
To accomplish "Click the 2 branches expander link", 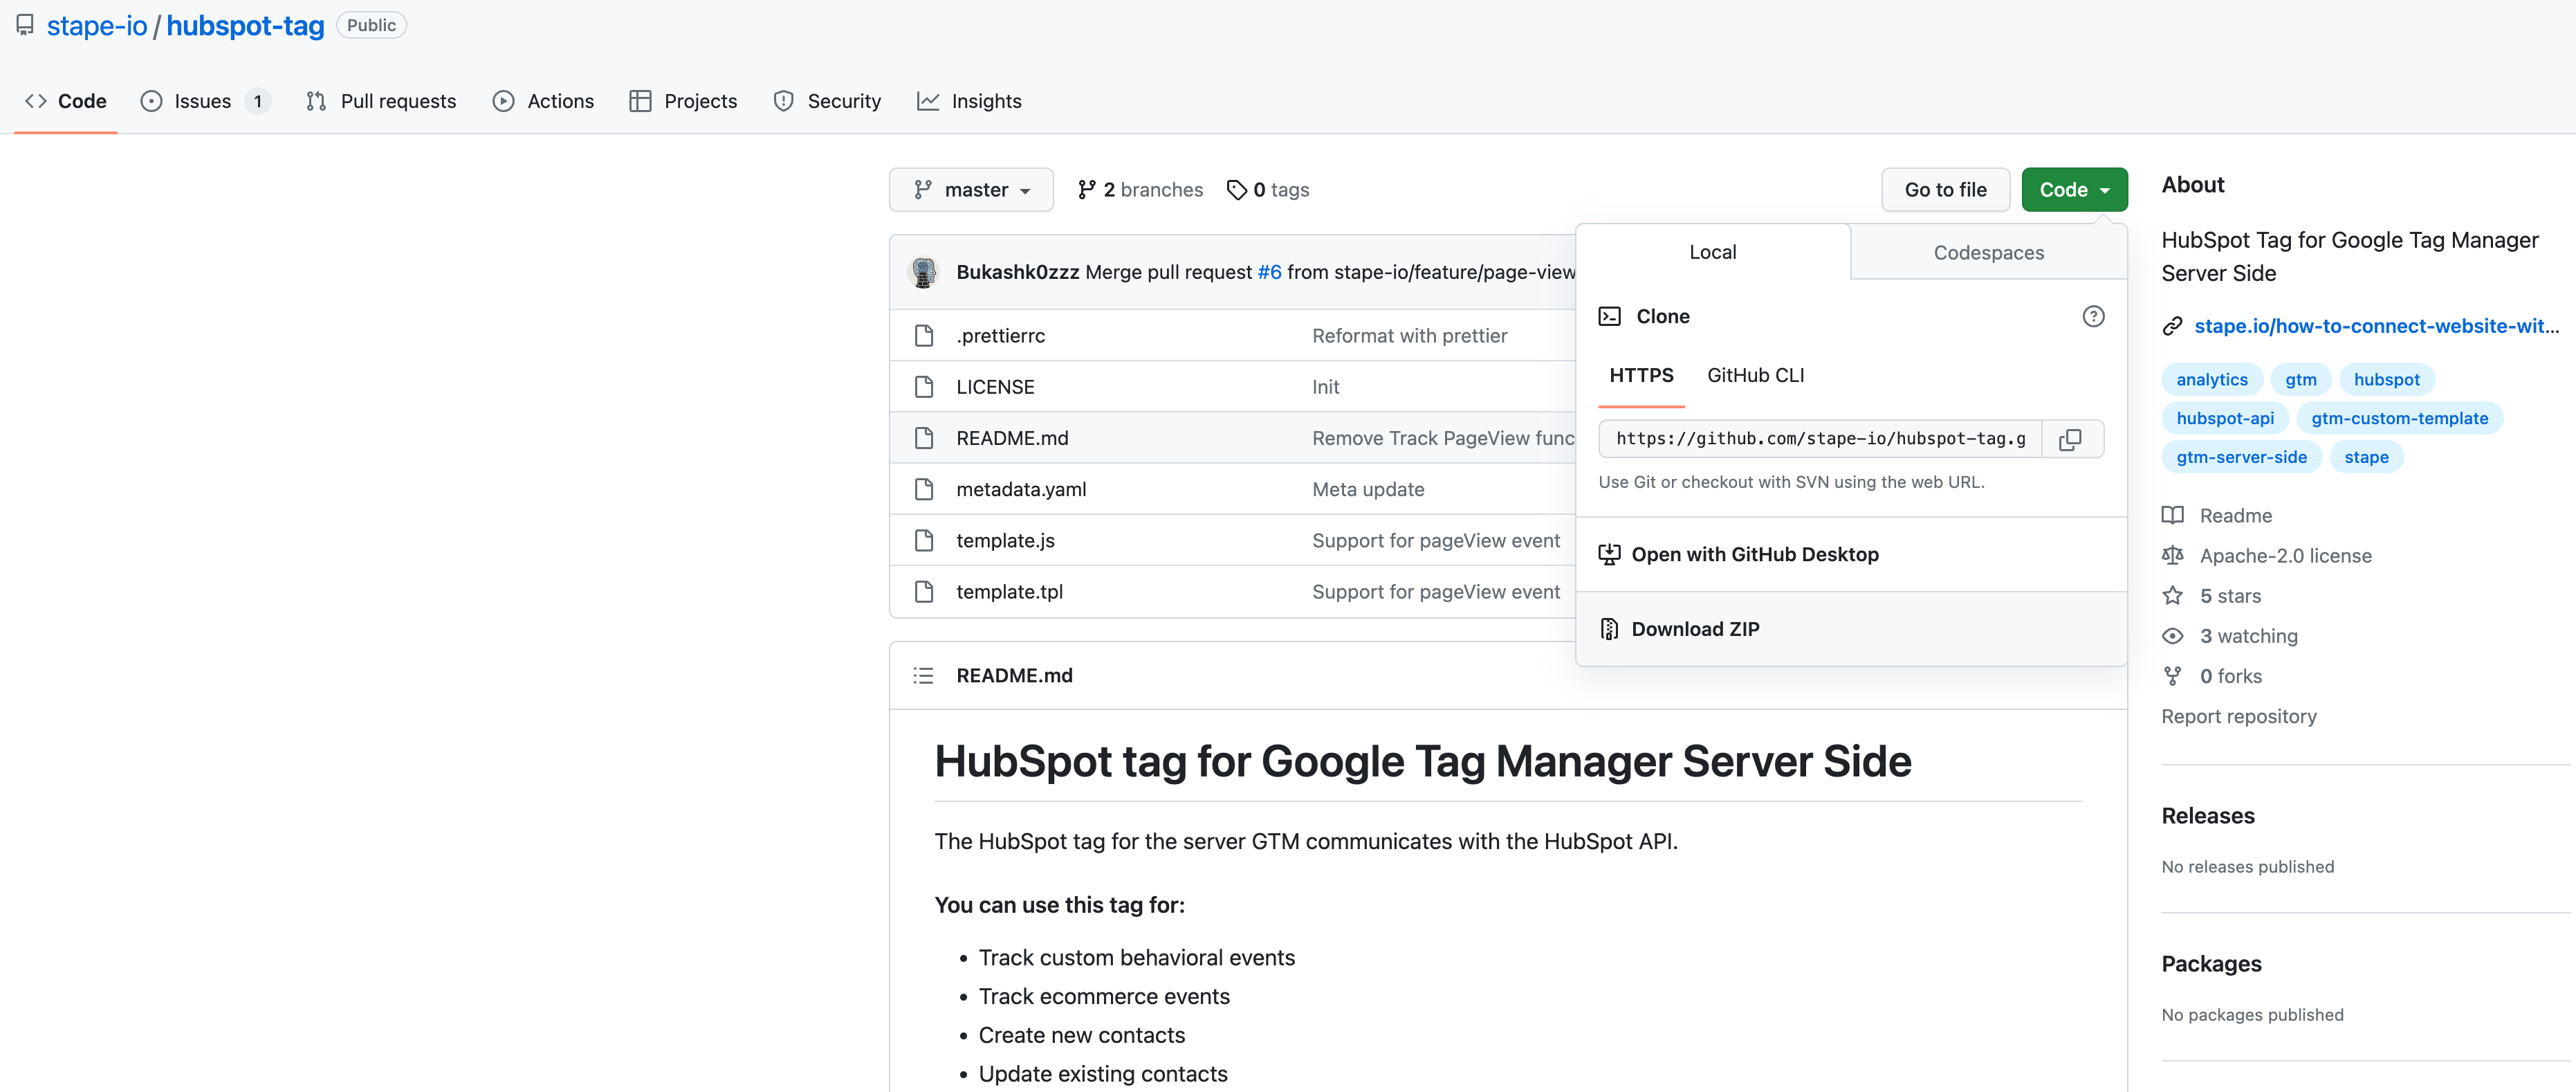I will coord(1139,189).
